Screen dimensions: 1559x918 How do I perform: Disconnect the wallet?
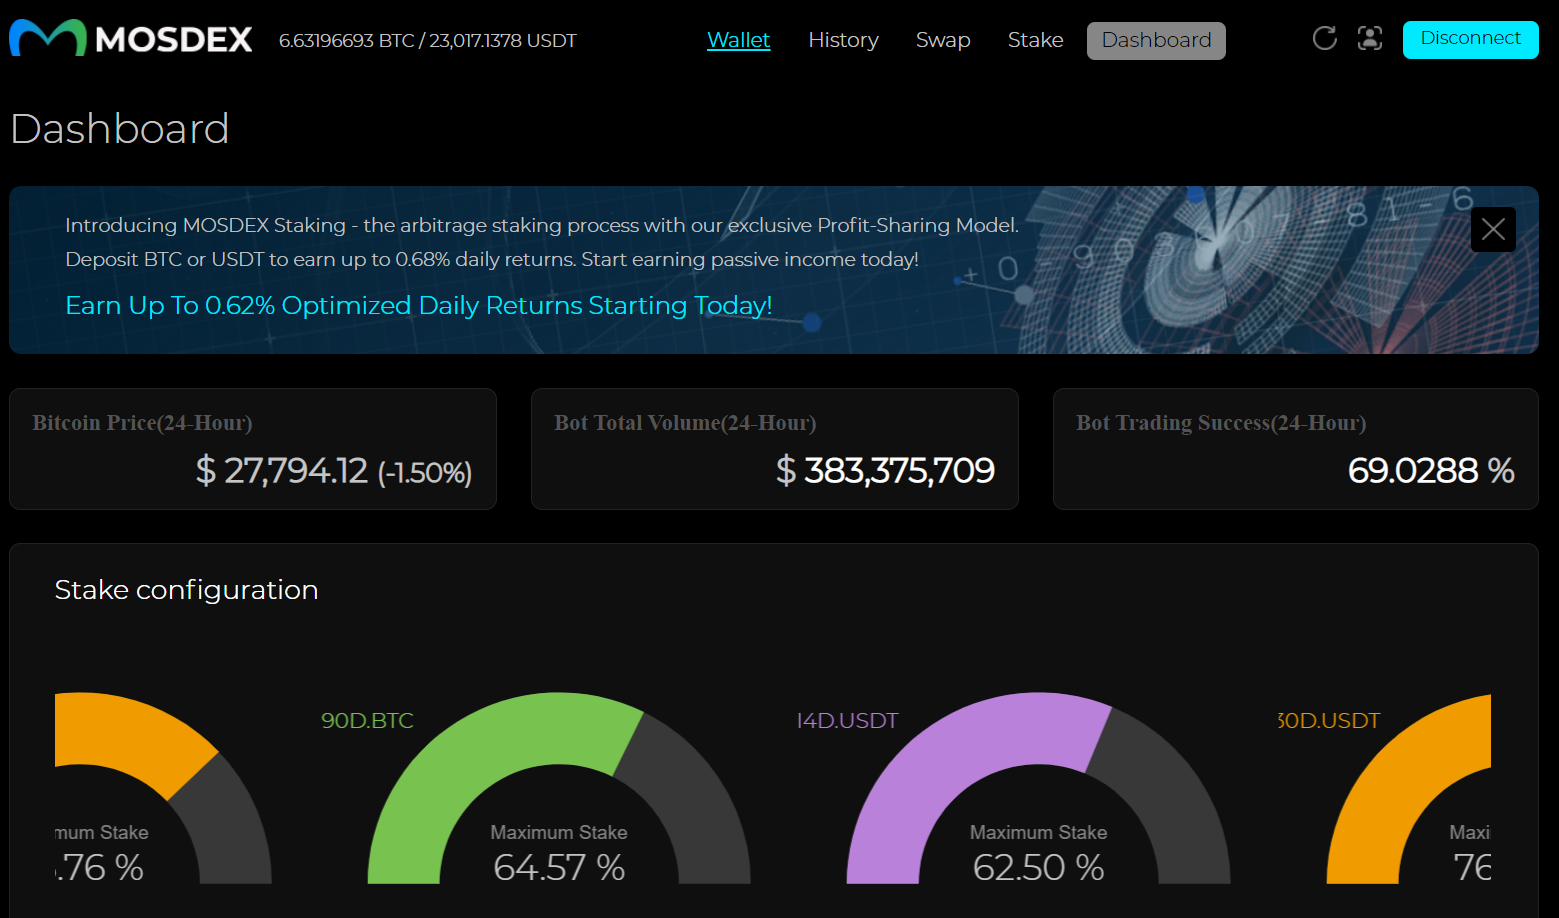pos(1470,40)
